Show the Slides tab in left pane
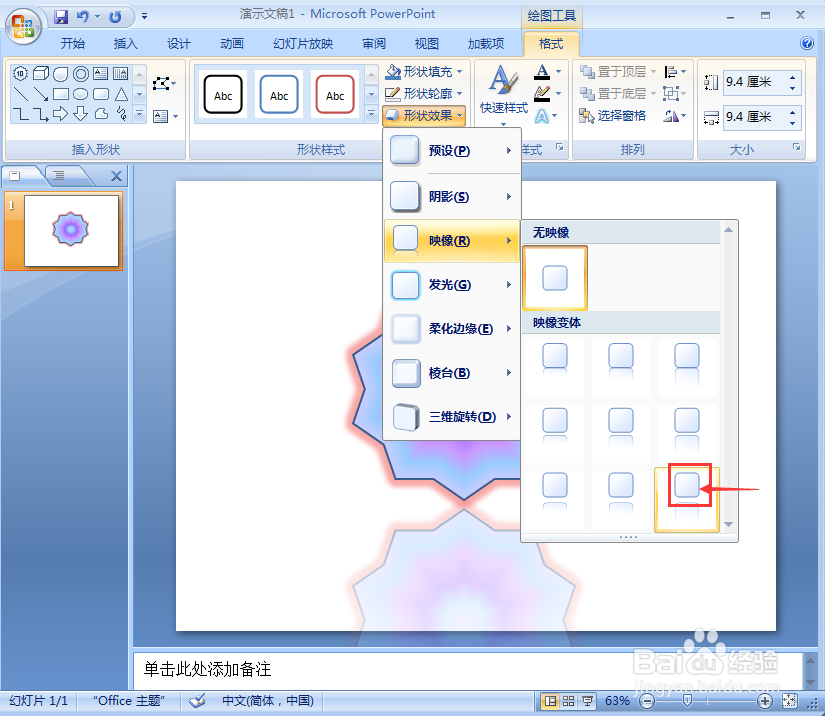 16,176
